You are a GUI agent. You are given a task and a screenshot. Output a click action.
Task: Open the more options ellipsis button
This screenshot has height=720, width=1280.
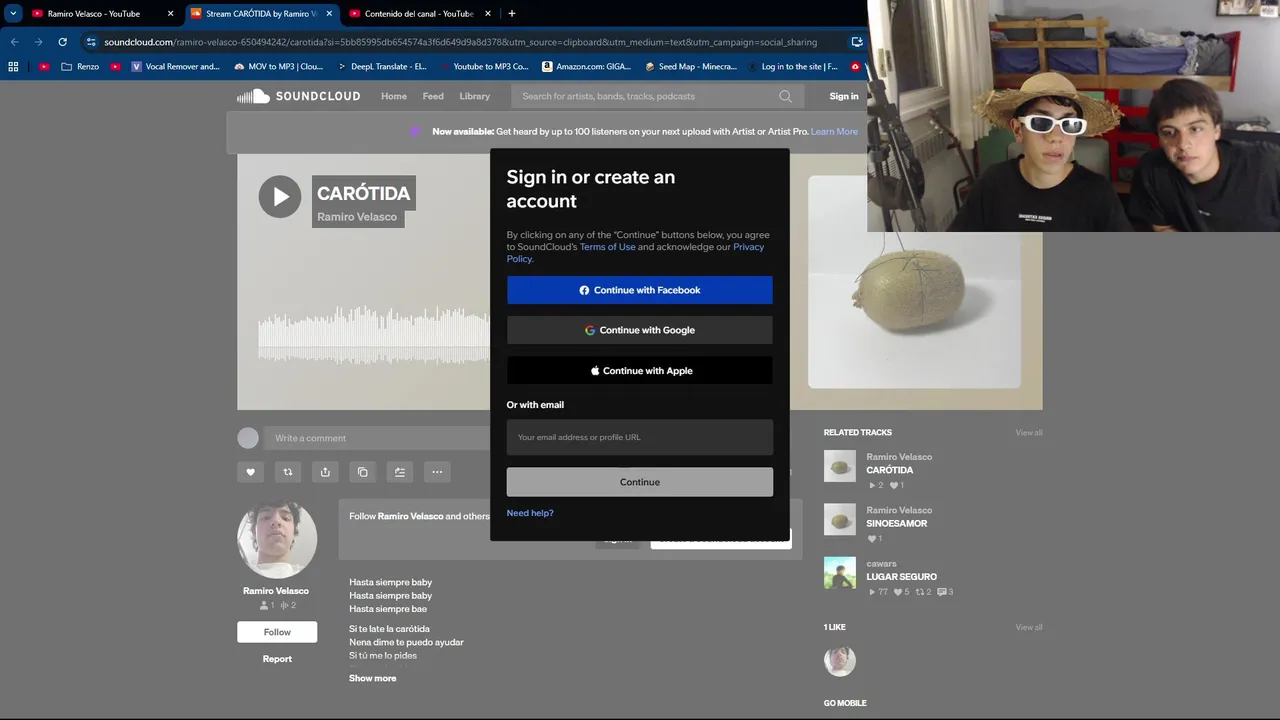tap(437, 472)
